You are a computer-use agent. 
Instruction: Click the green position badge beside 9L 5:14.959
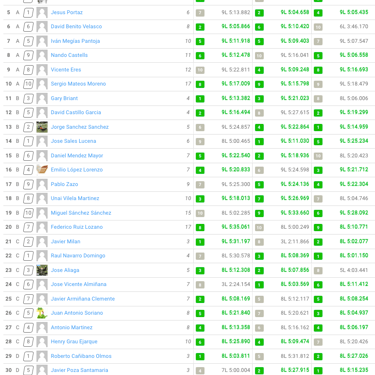(318, 128)
